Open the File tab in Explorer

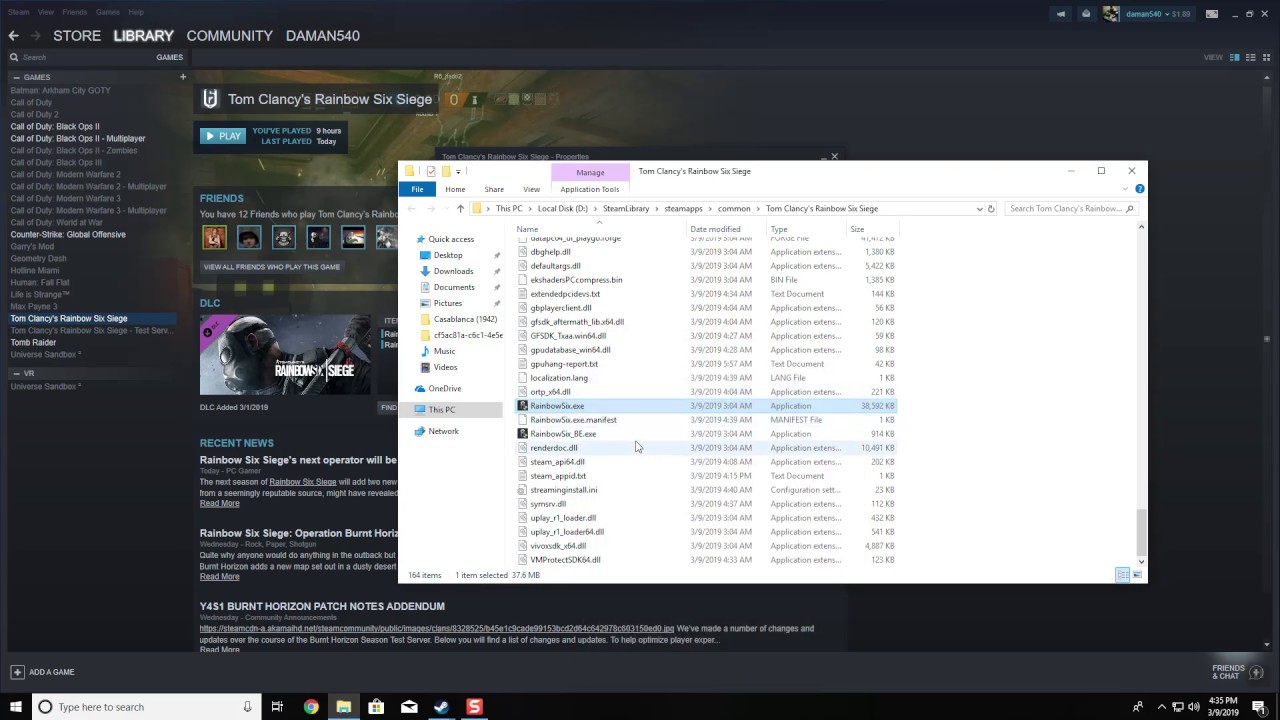[x=417, y=189]
